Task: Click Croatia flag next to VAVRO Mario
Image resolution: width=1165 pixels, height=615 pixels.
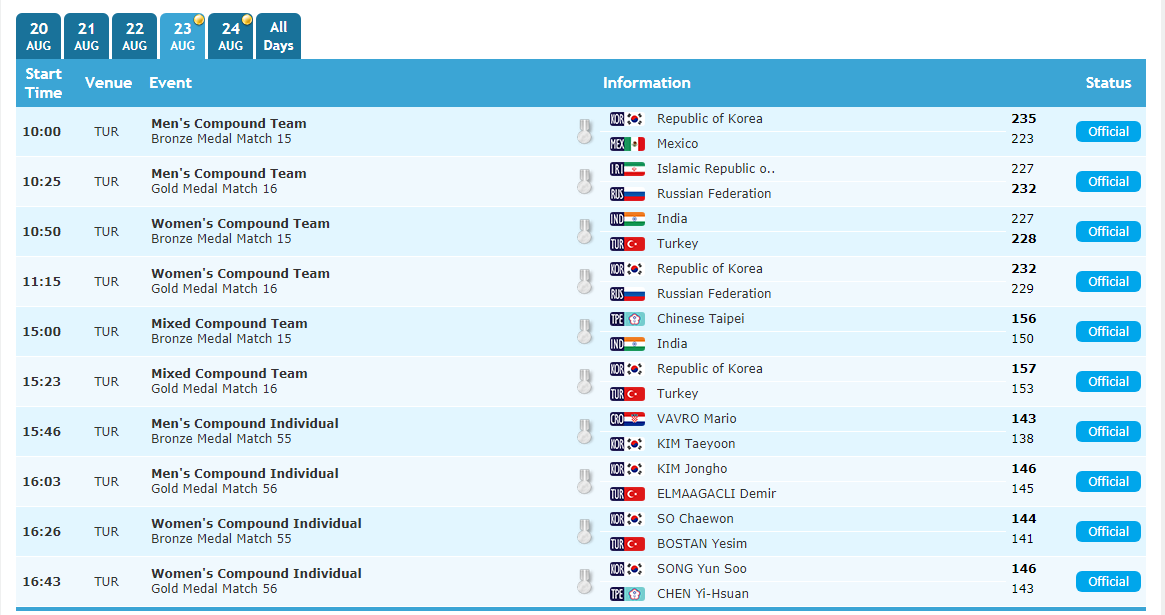Action: [627, 419]
